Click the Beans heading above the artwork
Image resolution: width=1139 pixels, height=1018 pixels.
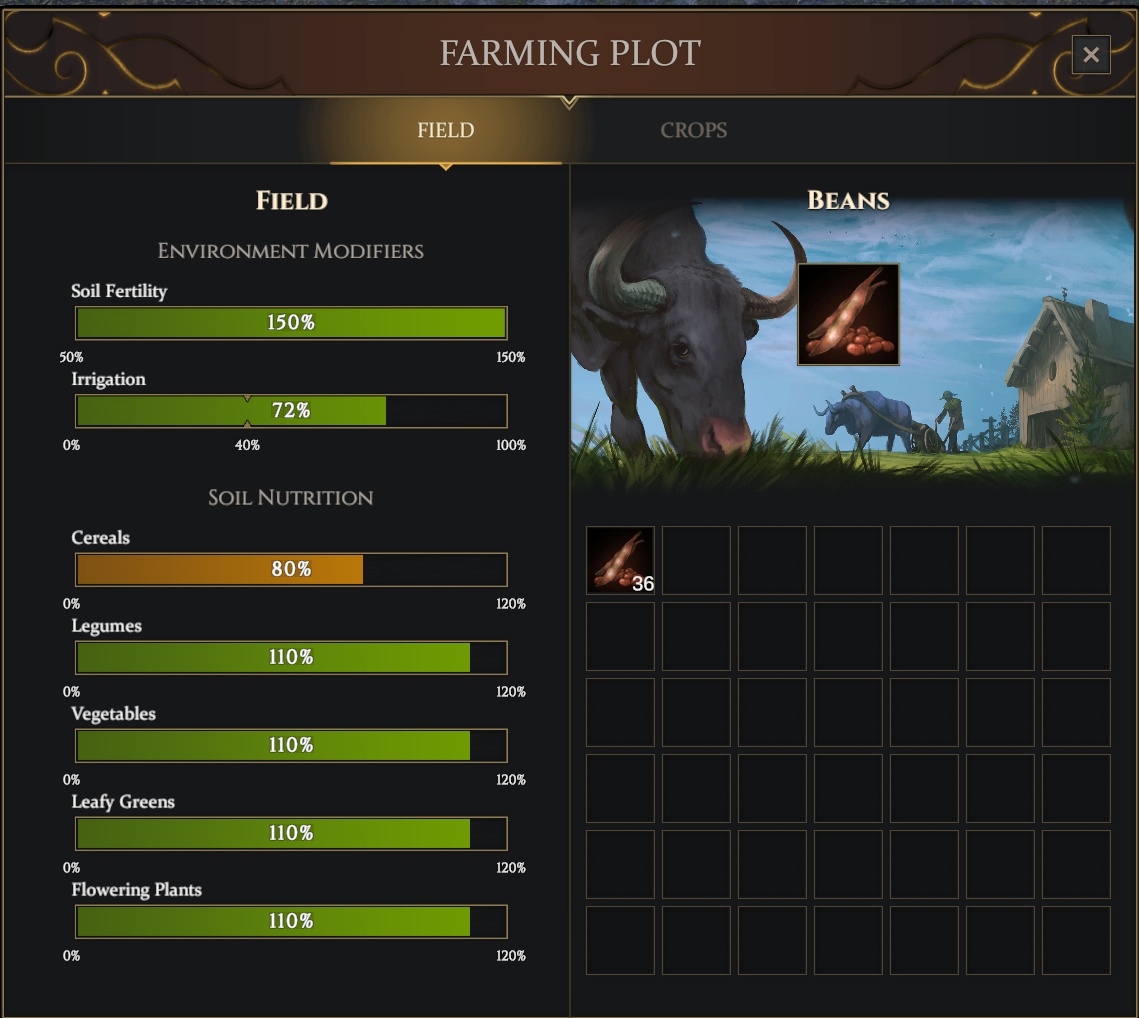tap(848, 201)
